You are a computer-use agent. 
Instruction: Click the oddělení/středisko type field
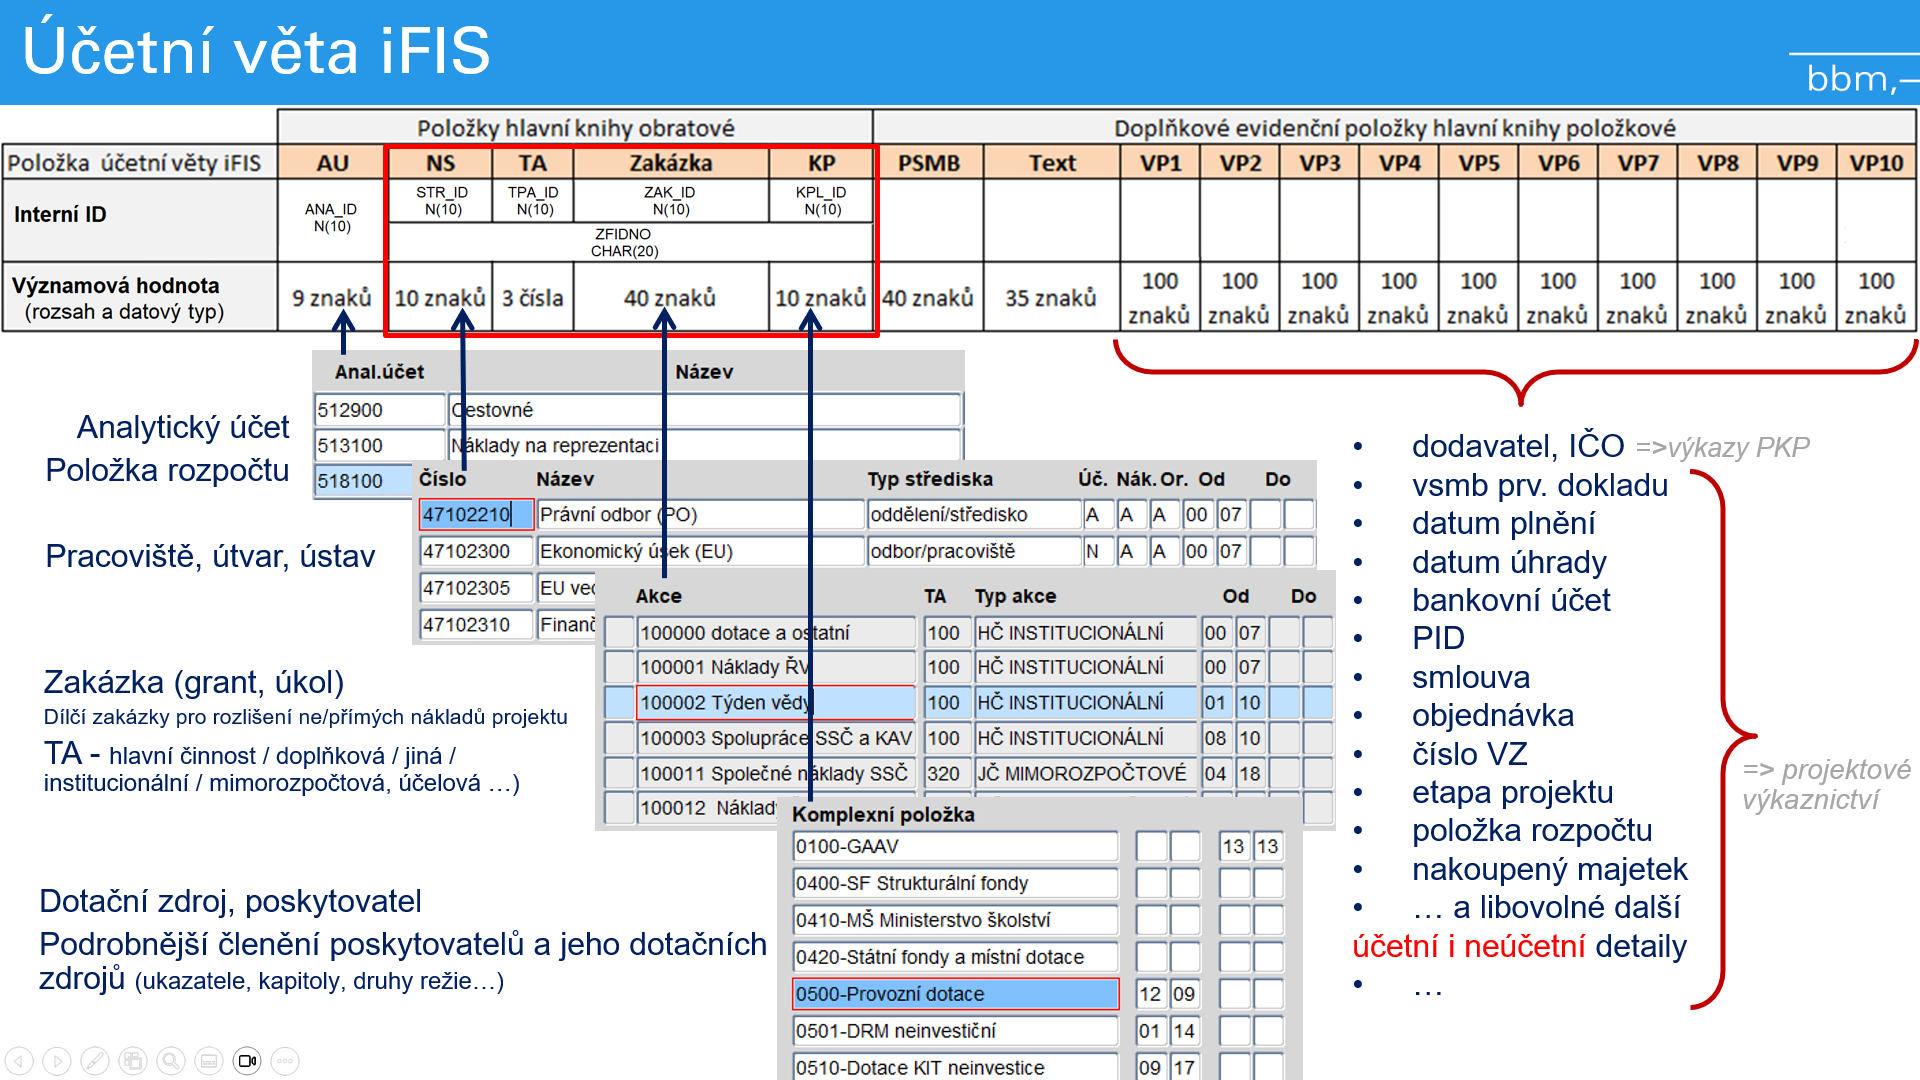[x=974, y=514]
